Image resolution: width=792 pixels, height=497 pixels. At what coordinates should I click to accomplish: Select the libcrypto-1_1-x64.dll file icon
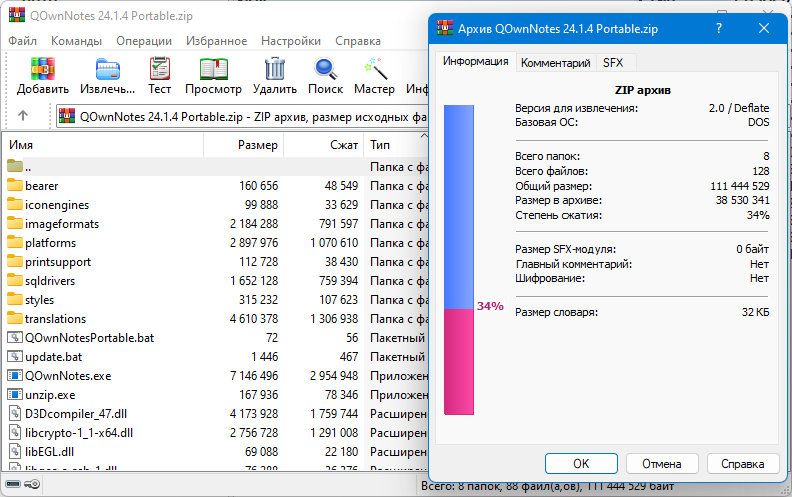tap(15, 432)
